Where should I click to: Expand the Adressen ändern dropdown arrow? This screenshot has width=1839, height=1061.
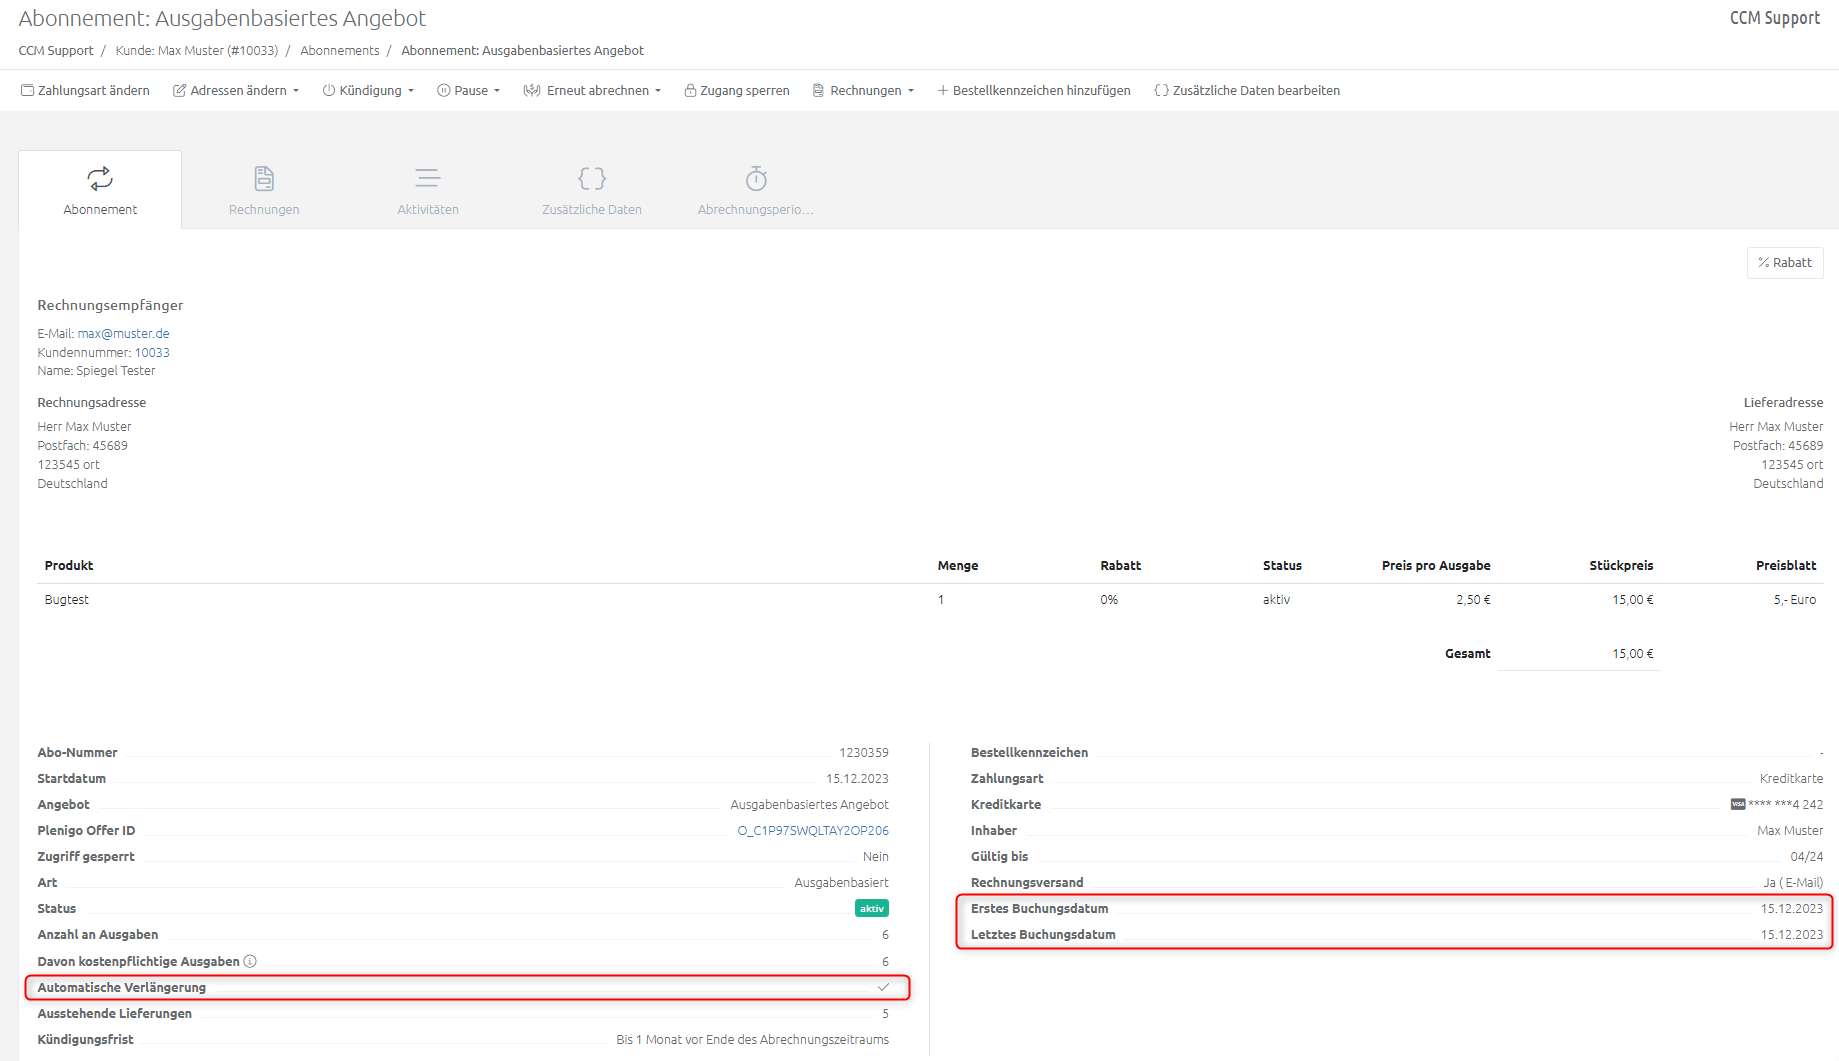pos(296,91)
